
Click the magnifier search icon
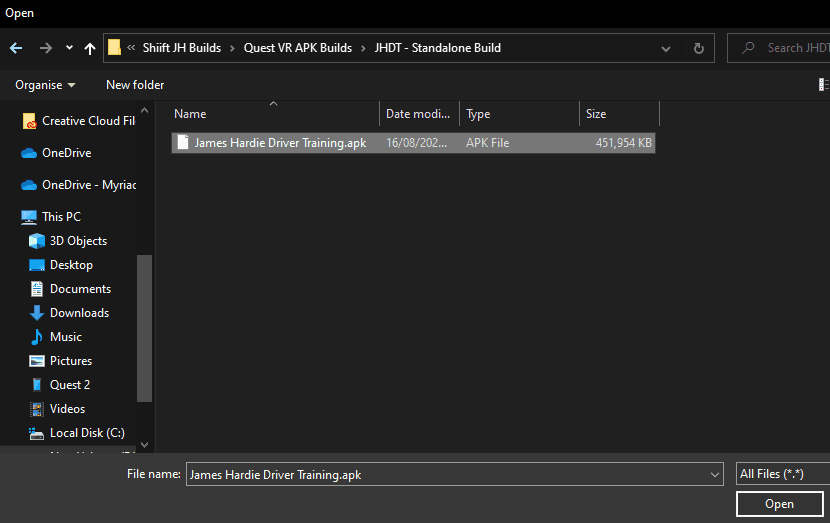748,48
